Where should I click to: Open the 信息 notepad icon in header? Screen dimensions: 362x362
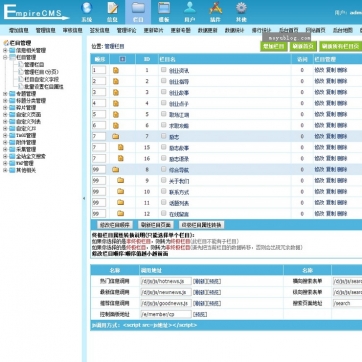112,8
